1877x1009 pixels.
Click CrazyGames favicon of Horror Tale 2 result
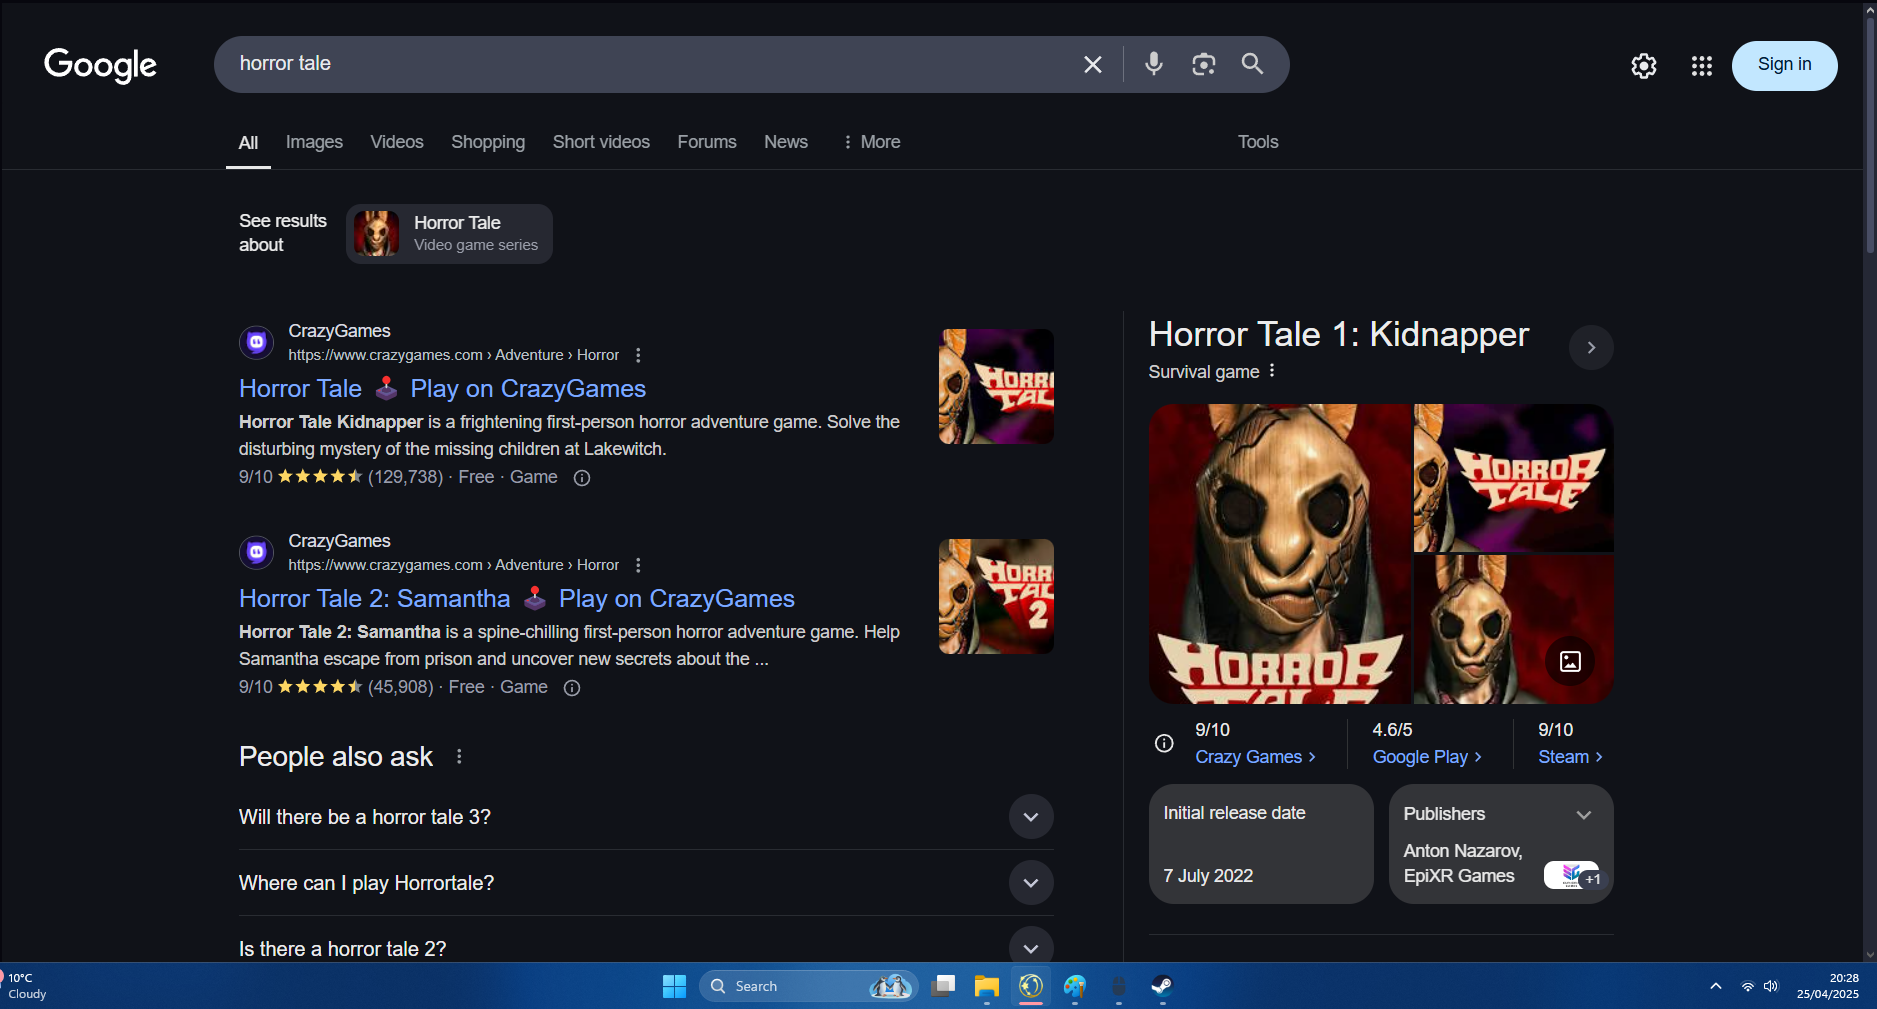[257, 552]
